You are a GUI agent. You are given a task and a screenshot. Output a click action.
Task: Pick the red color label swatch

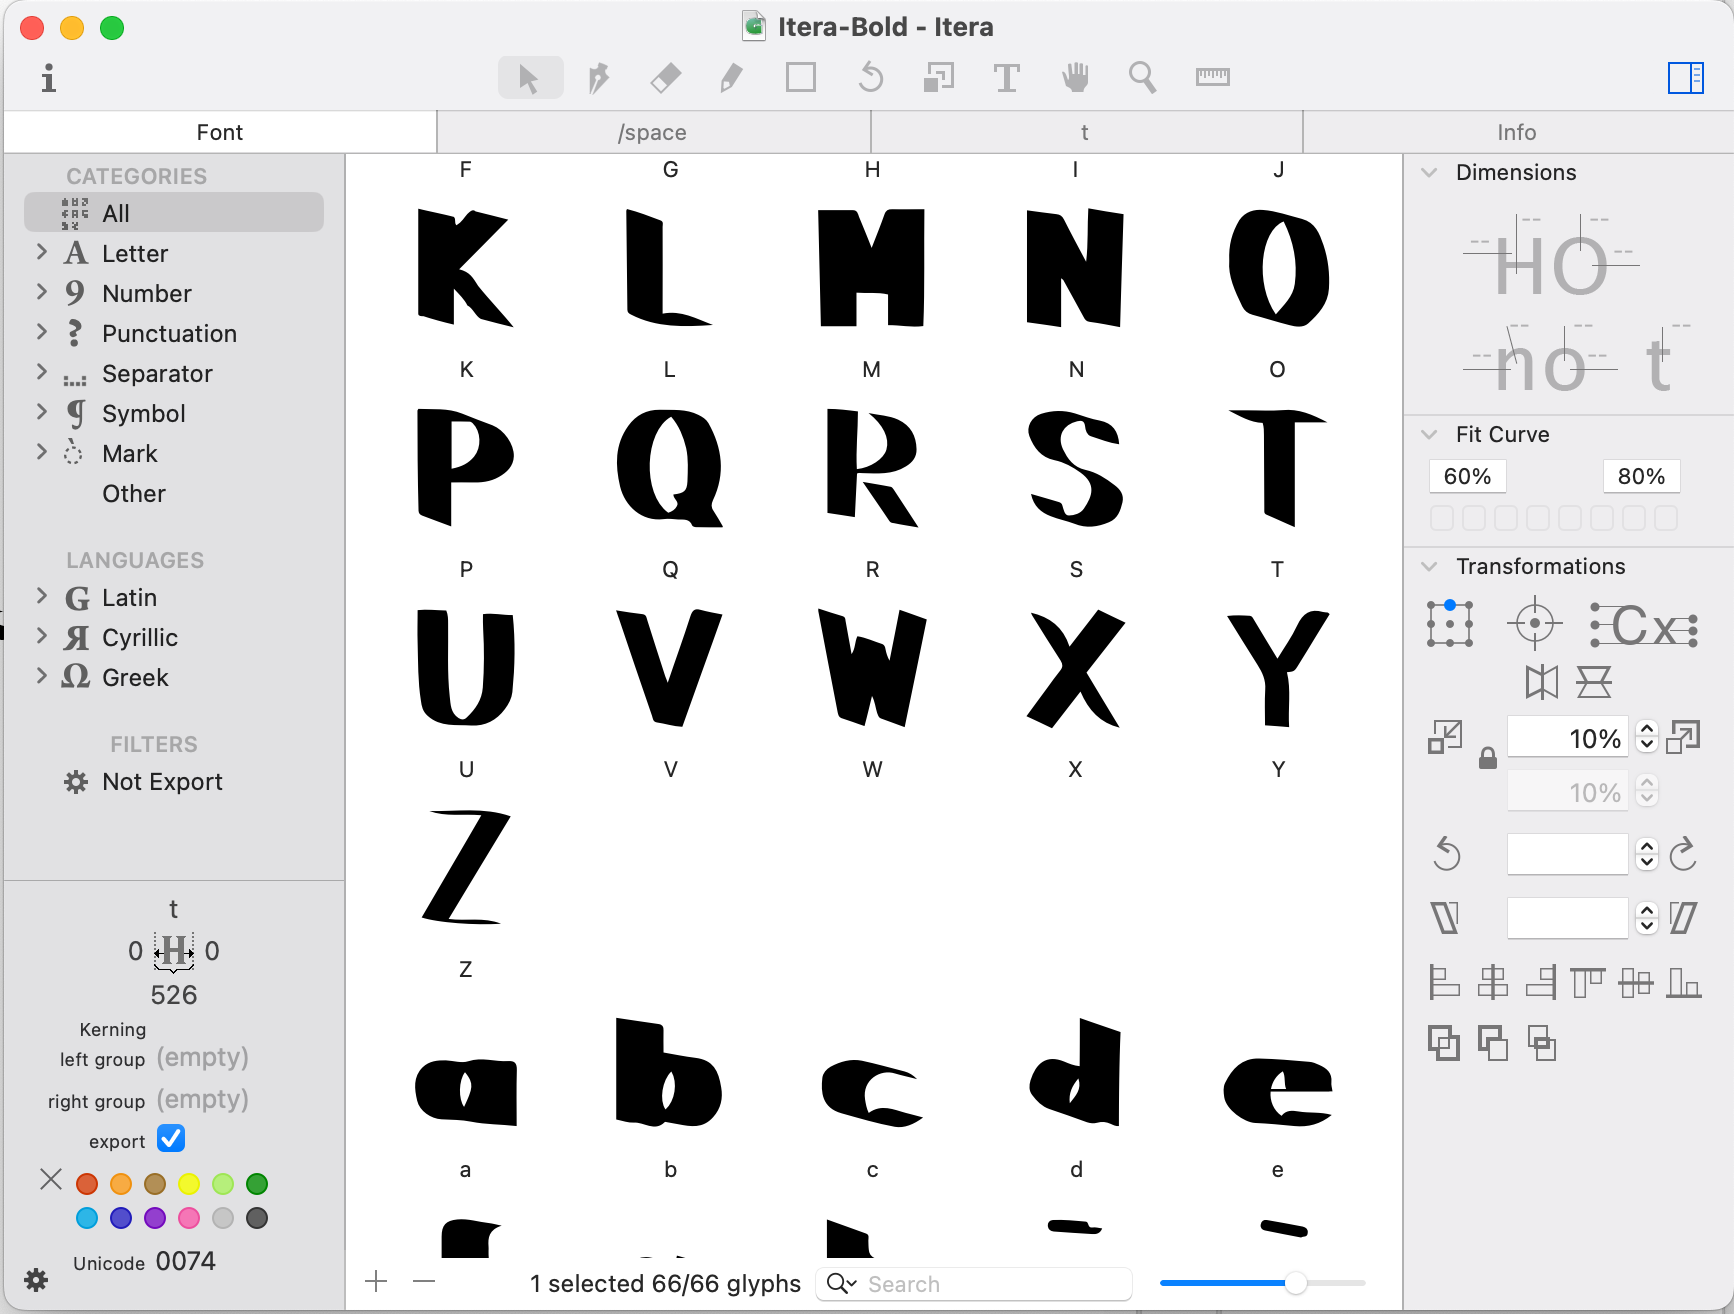click(87, 1184)
